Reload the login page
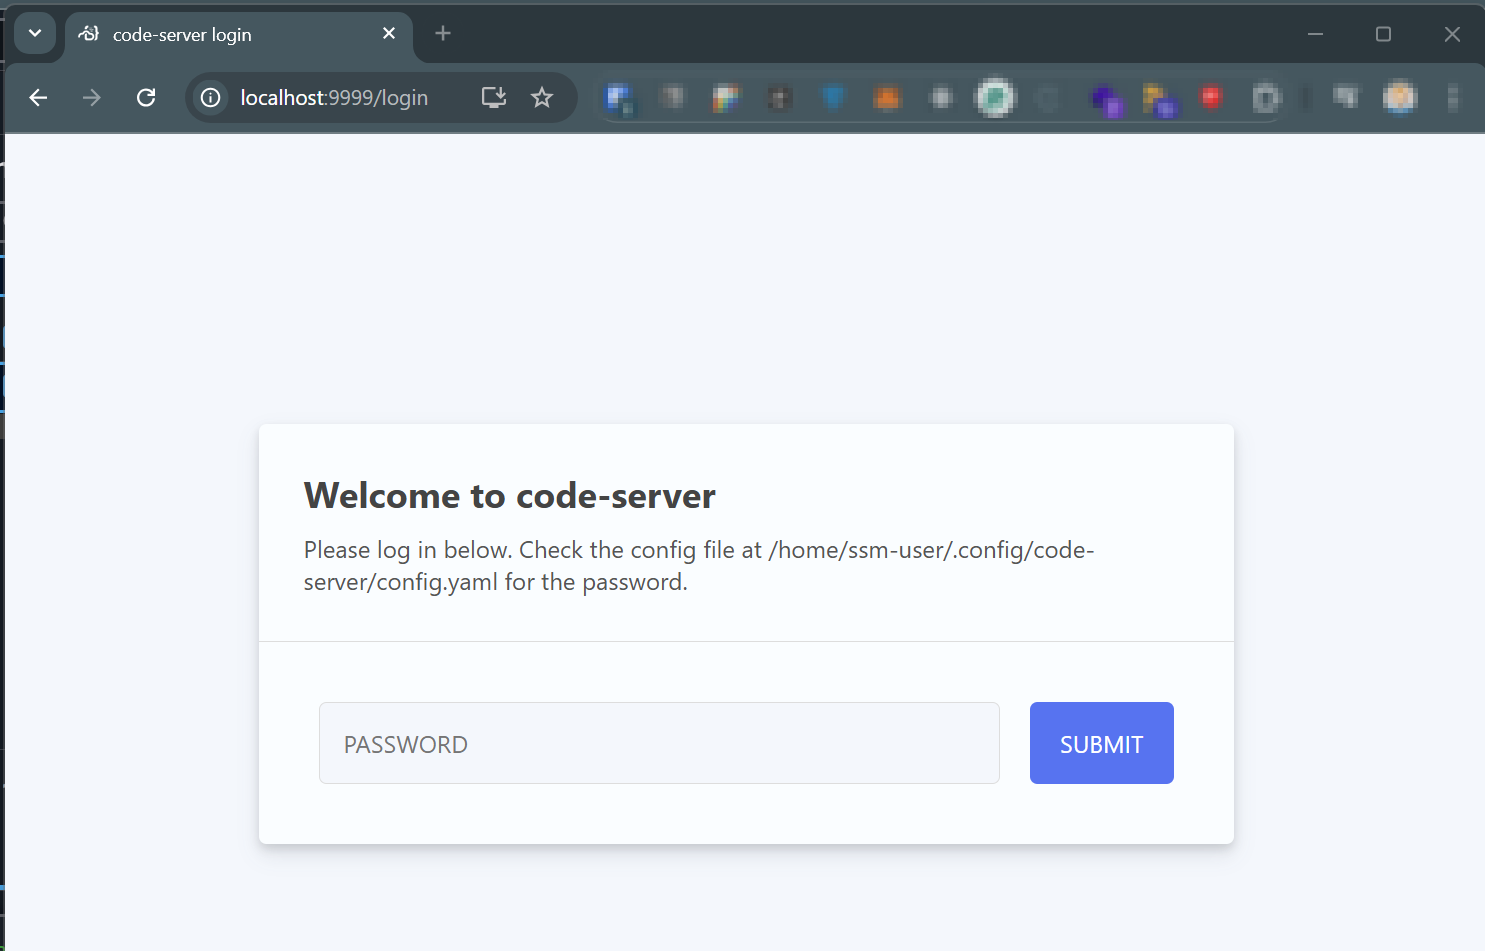 coord(146,97)
